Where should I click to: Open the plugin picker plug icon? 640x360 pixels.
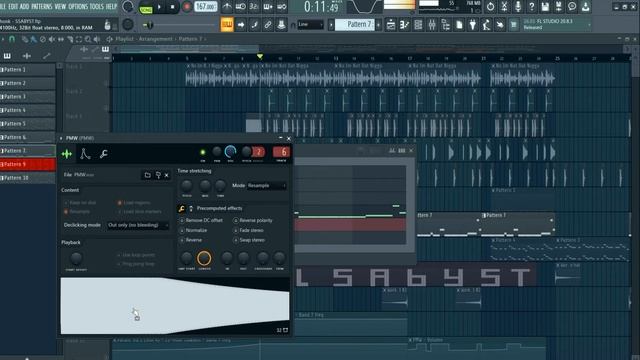point(473,25)
